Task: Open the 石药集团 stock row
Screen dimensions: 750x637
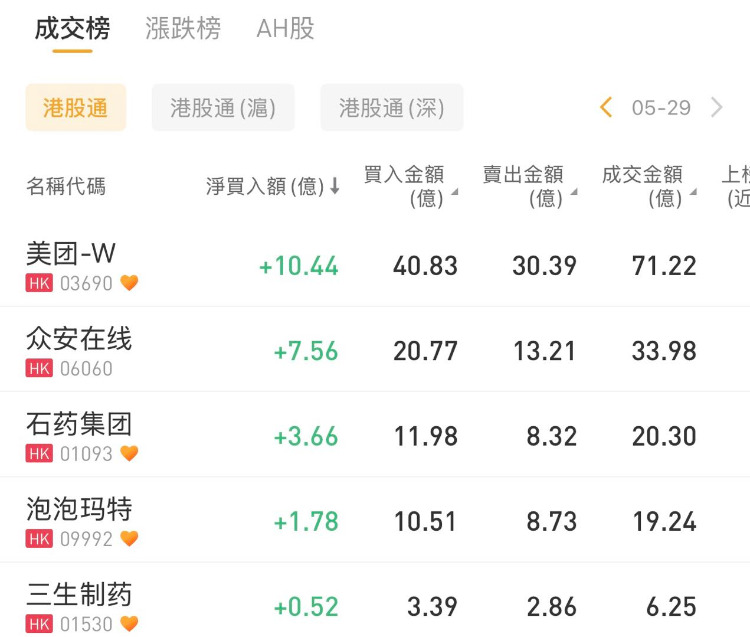Action: pyautogui.click(x=375, y=435)
